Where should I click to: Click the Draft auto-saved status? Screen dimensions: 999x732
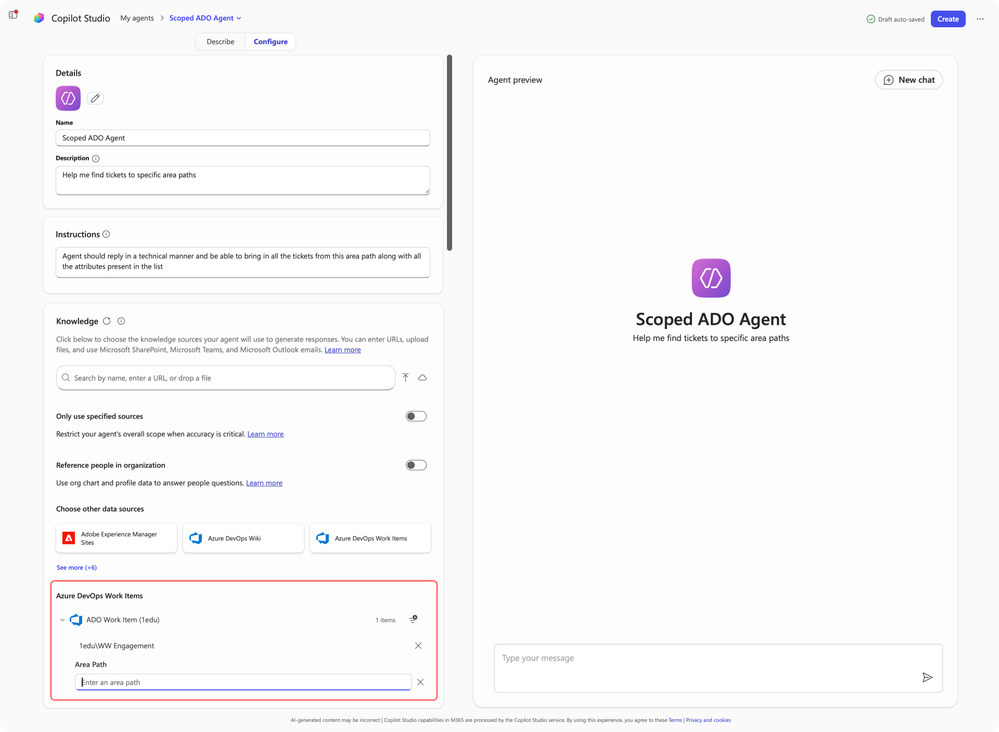tap(895, 19)
